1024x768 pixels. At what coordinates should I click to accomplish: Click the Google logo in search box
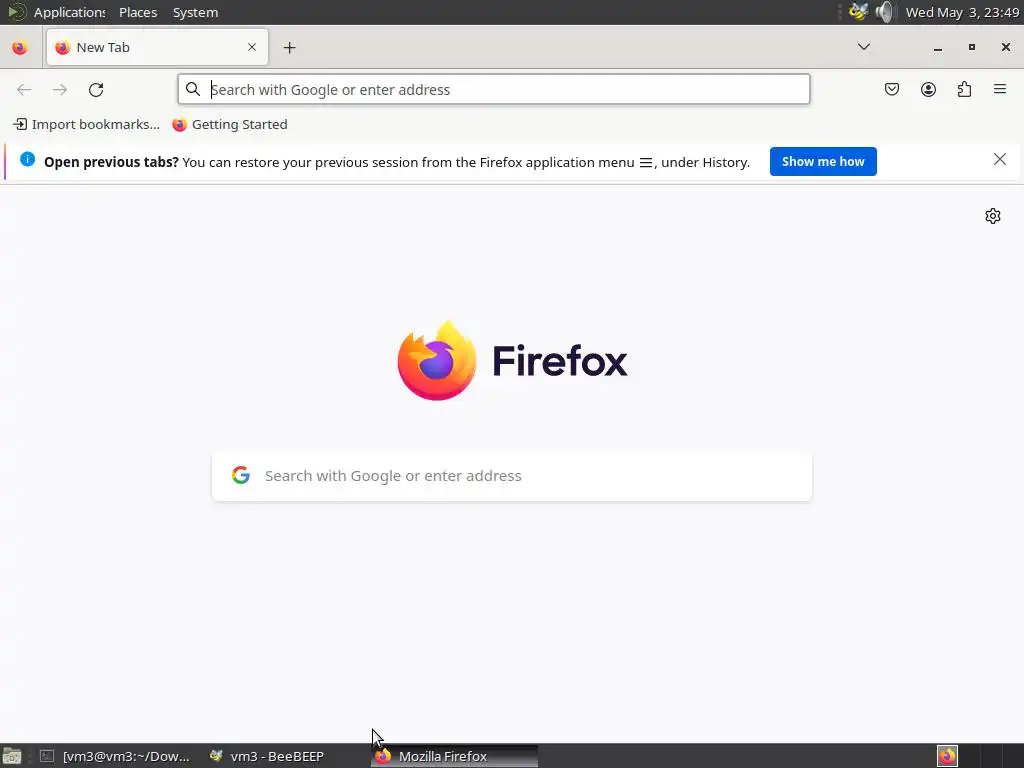(241, 475)
